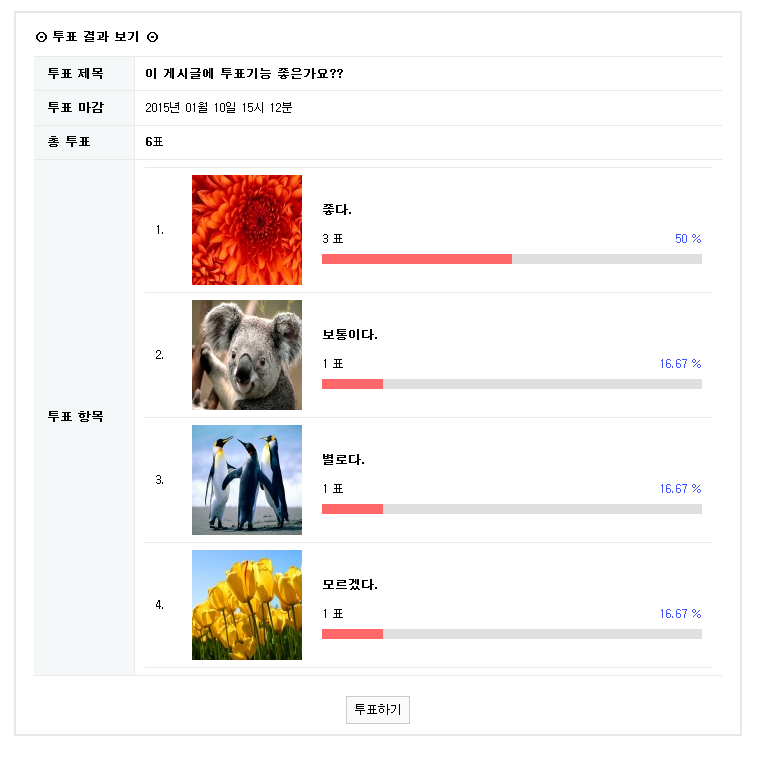Click the 총 투표 count 6표
757x763 pixels.
(x=154, y=142)
